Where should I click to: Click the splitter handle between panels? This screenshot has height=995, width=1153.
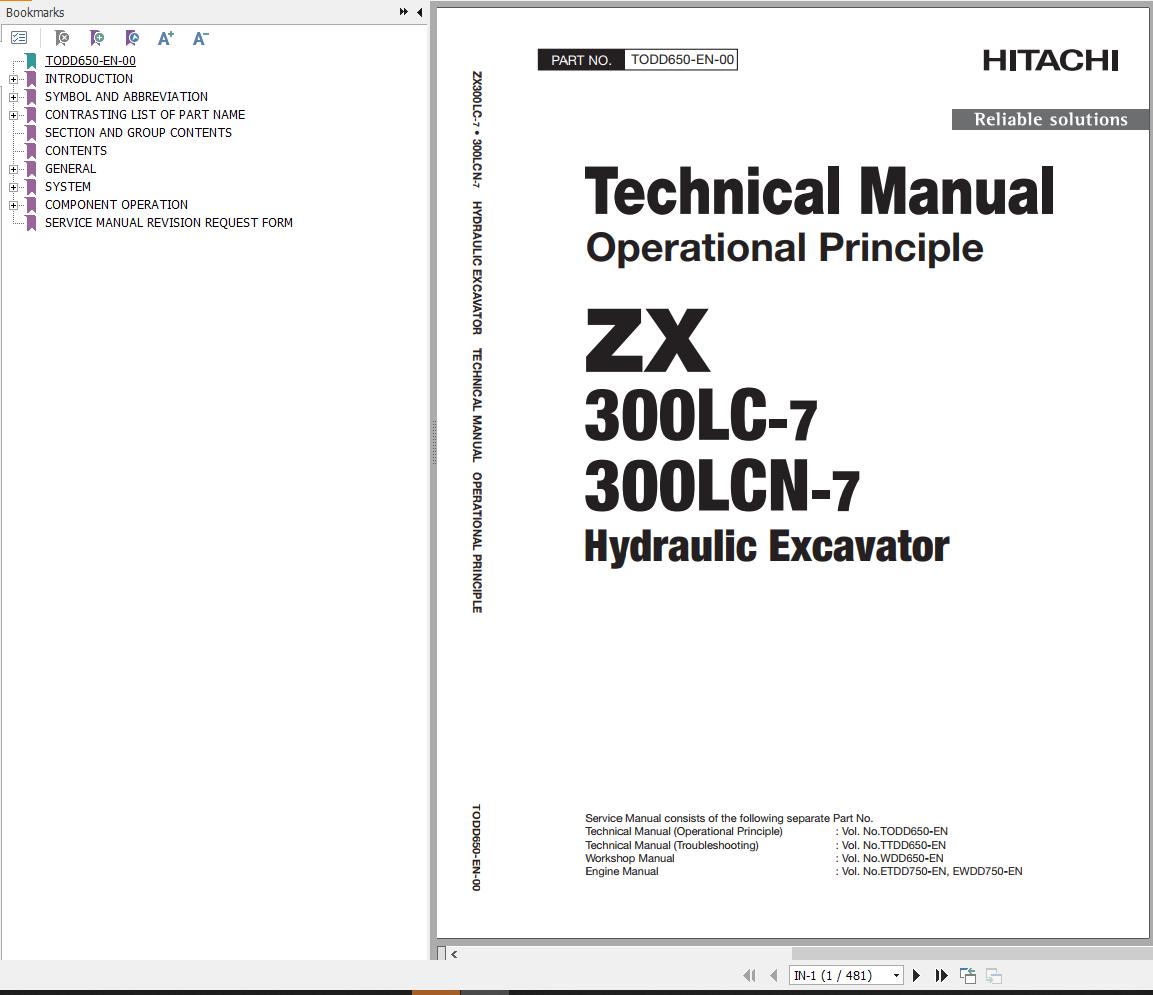434,441
